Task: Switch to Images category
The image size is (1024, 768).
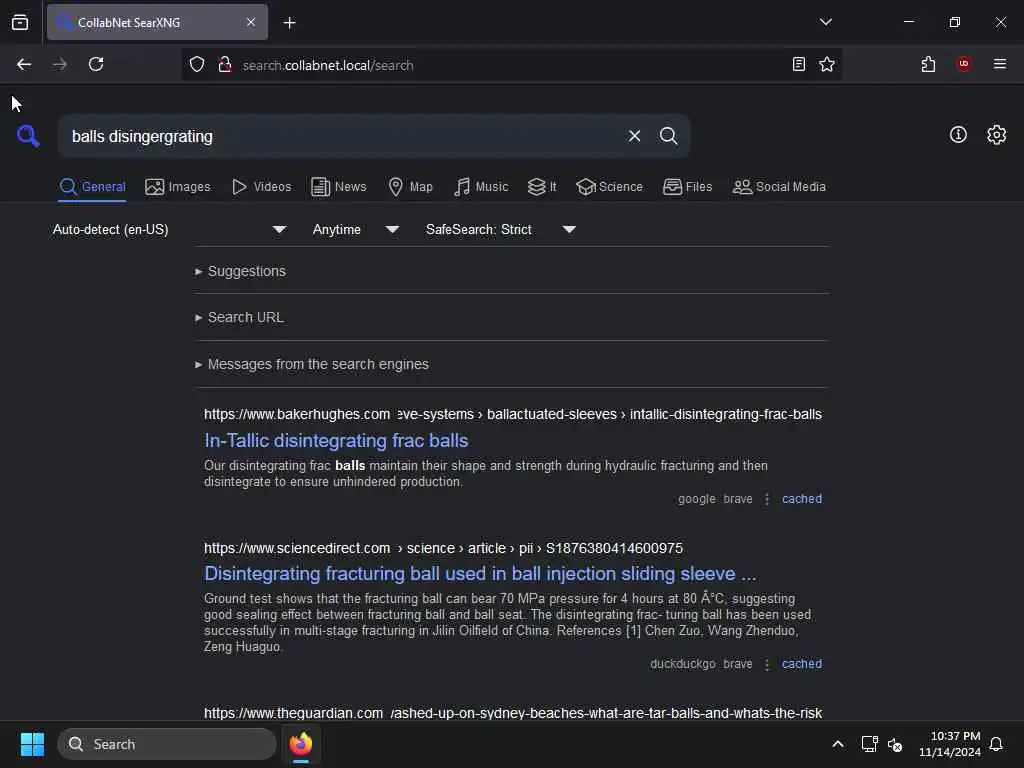Action: [178, 187]
